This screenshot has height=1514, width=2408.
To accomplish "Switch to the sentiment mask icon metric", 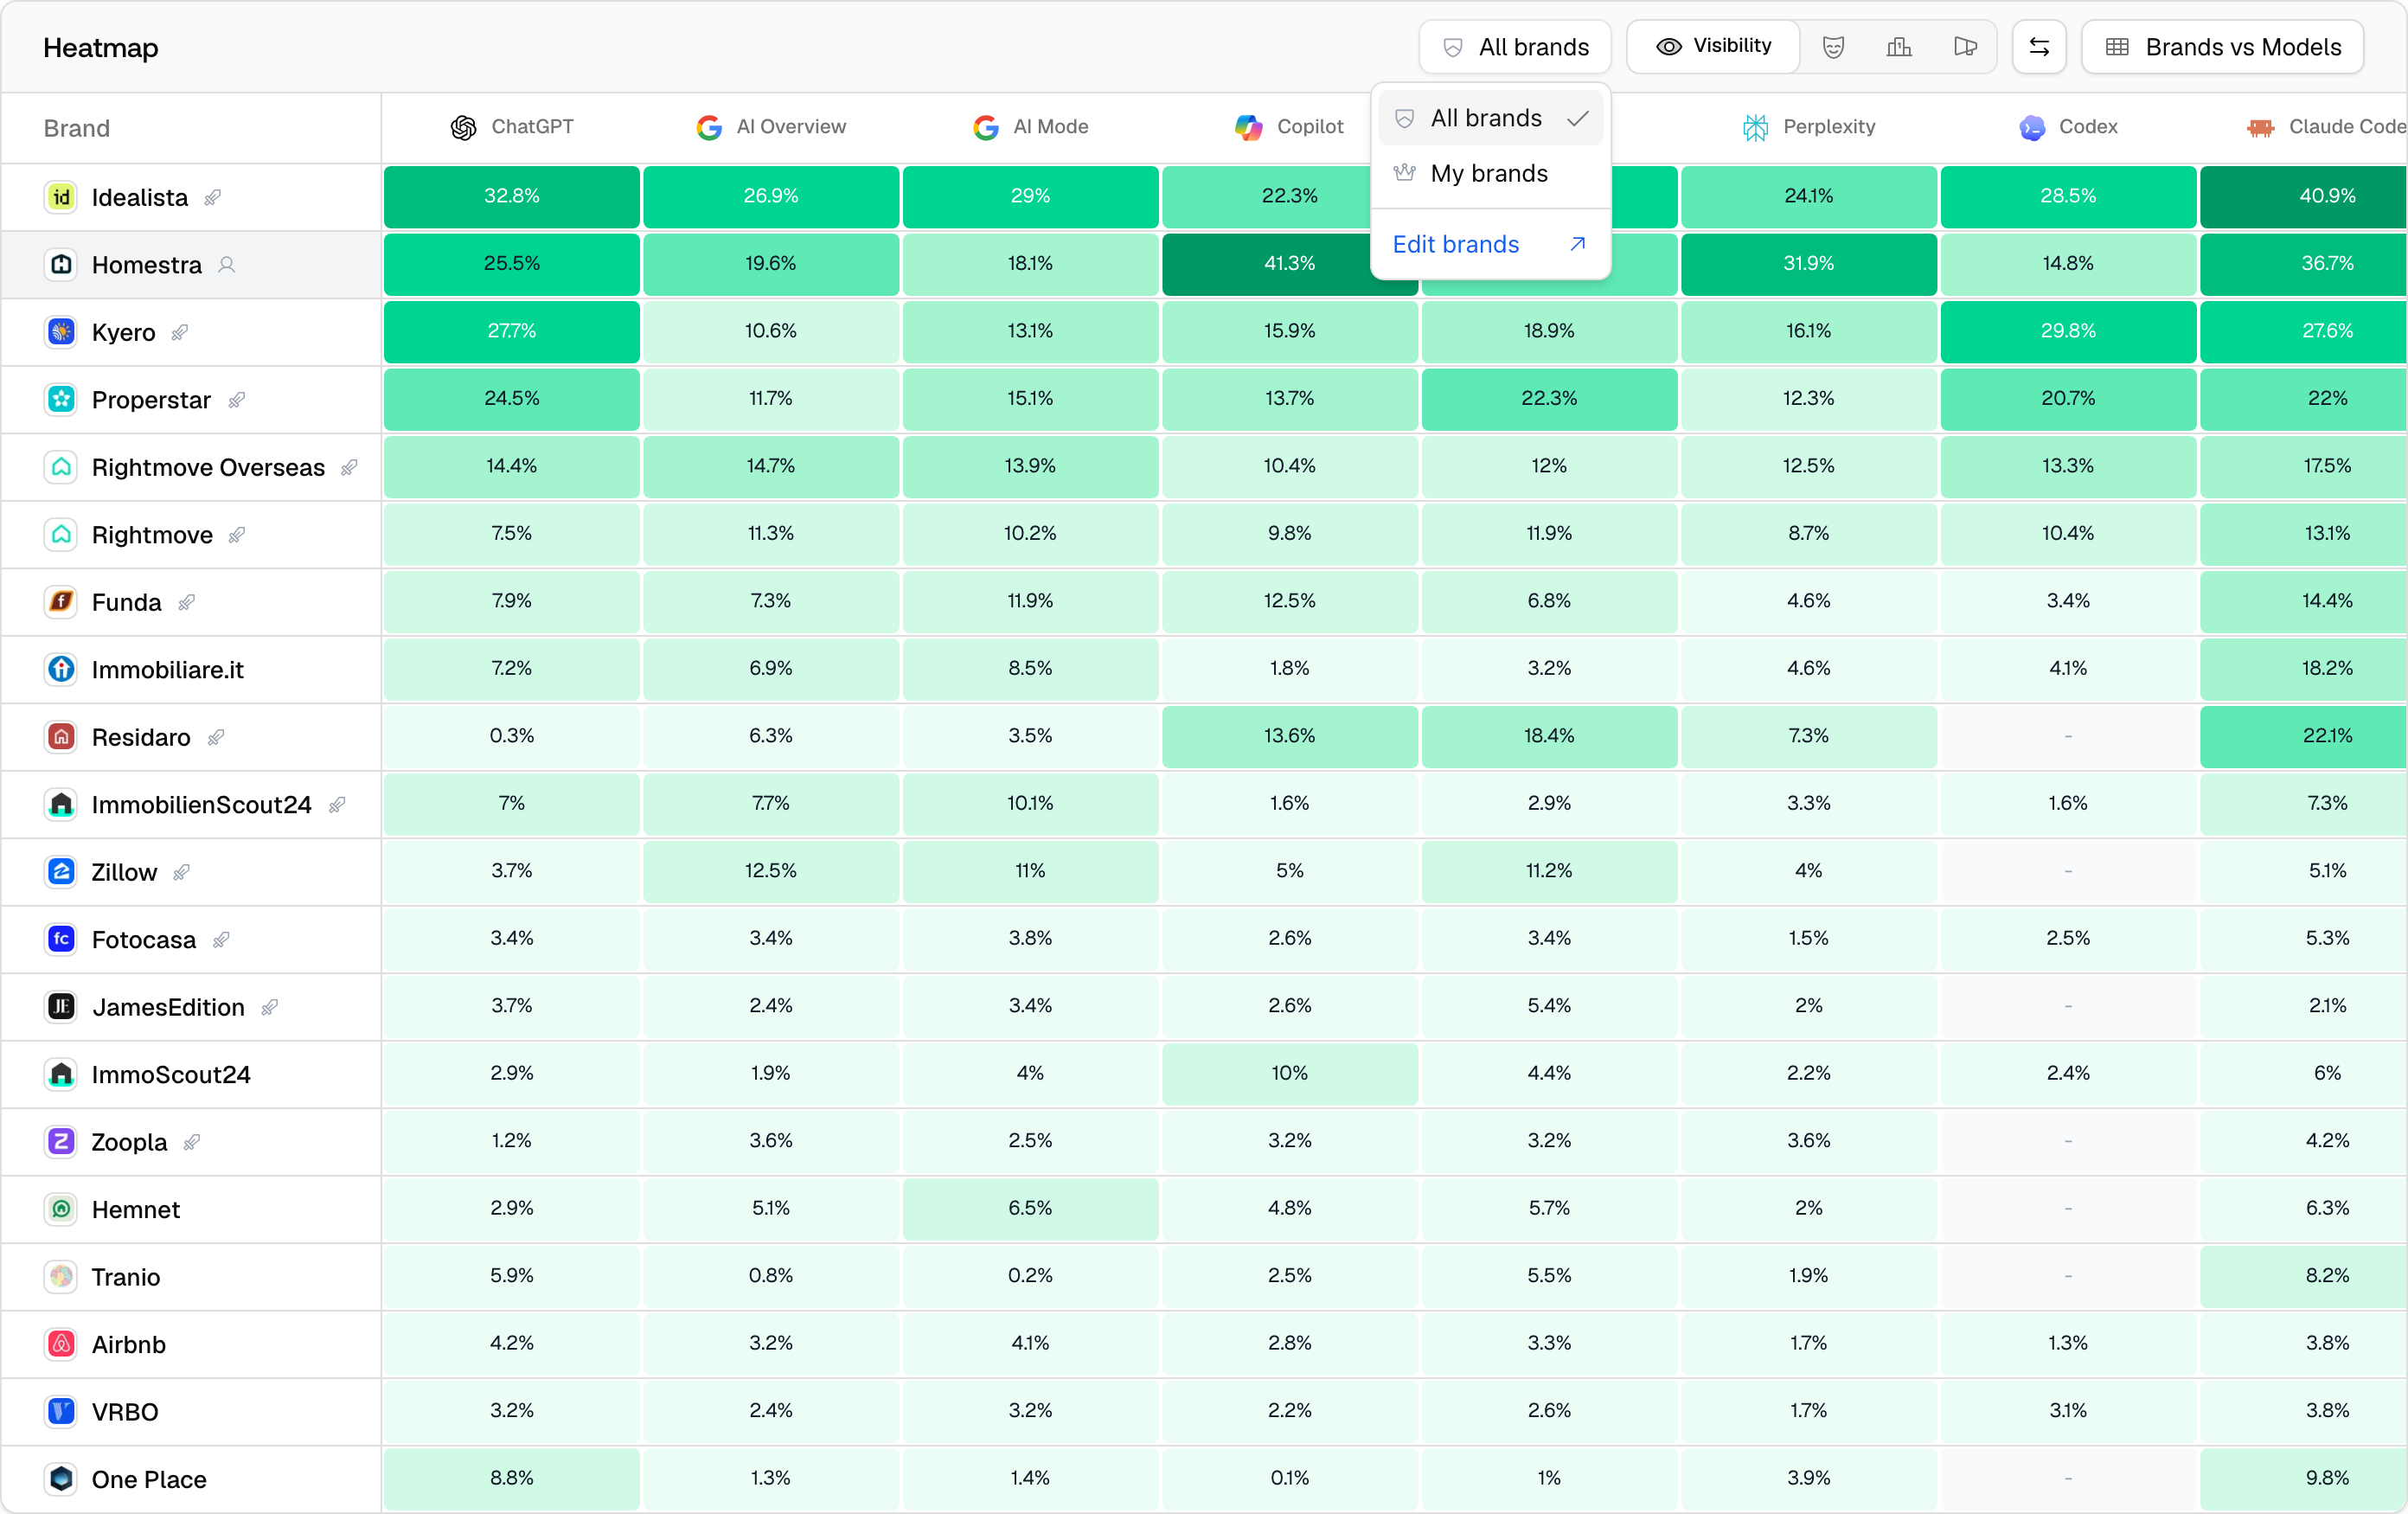I will click(1833, 47).
